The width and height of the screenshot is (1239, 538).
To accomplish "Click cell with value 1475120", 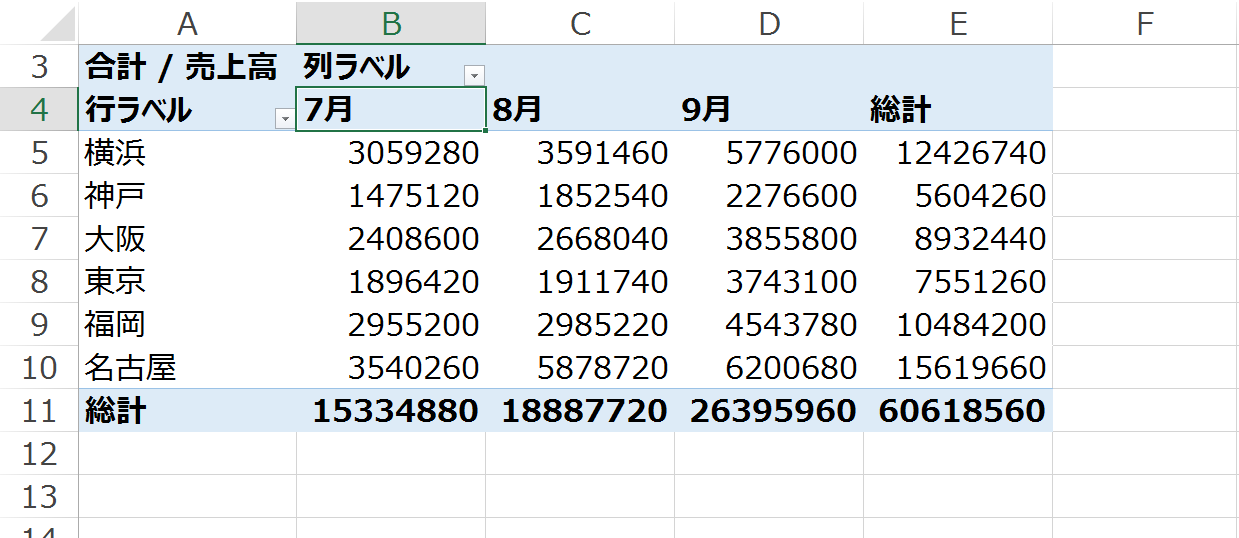I will (x=391, y=196).
